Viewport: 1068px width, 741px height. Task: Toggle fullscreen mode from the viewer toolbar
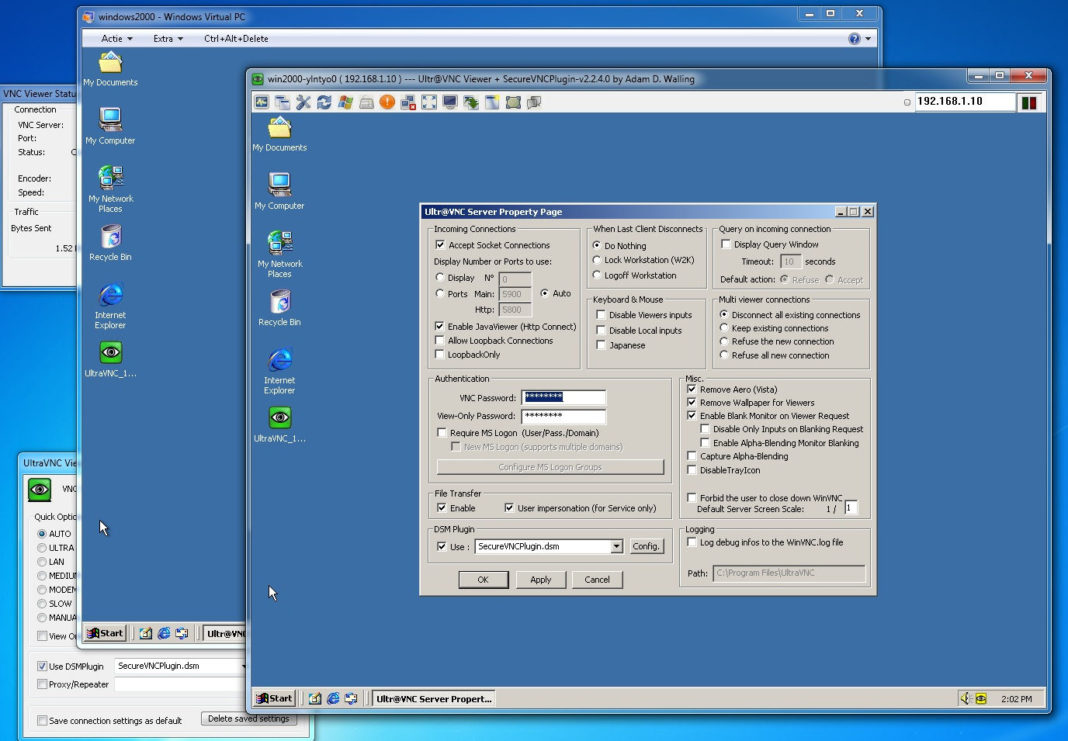[428, 101]
